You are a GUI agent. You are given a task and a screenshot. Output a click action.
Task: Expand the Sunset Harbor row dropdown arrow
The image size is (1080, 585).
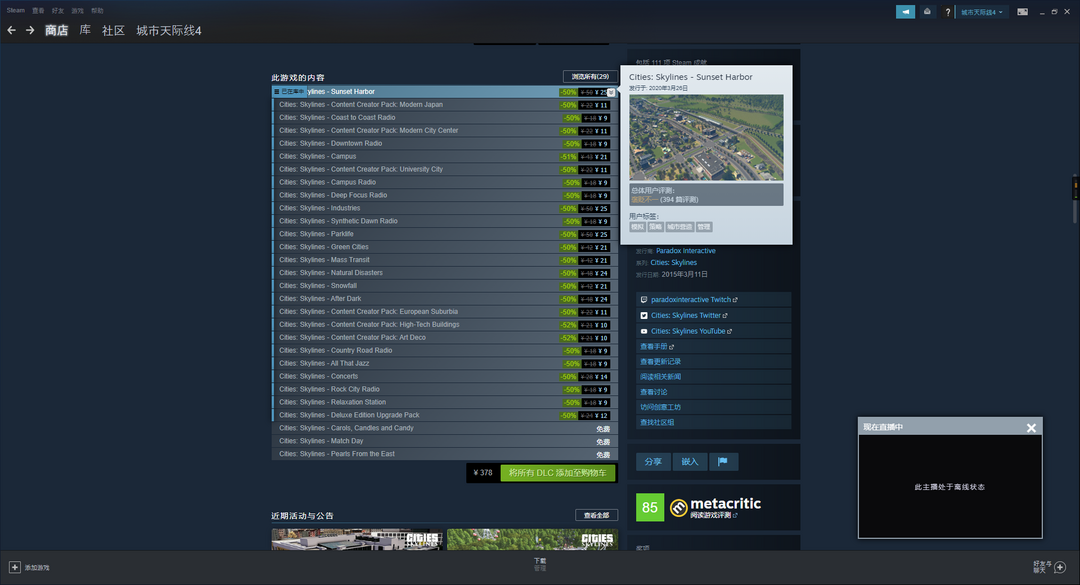(x=611, y=92)
